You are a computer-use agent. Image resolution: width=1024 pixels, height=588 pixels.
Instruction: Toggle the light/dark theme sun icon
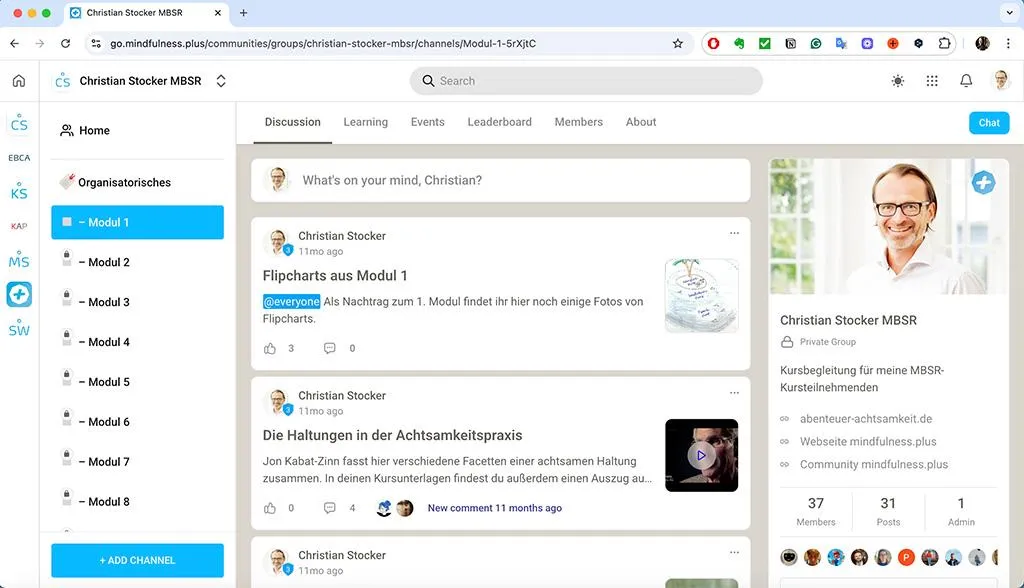[898, 81]
